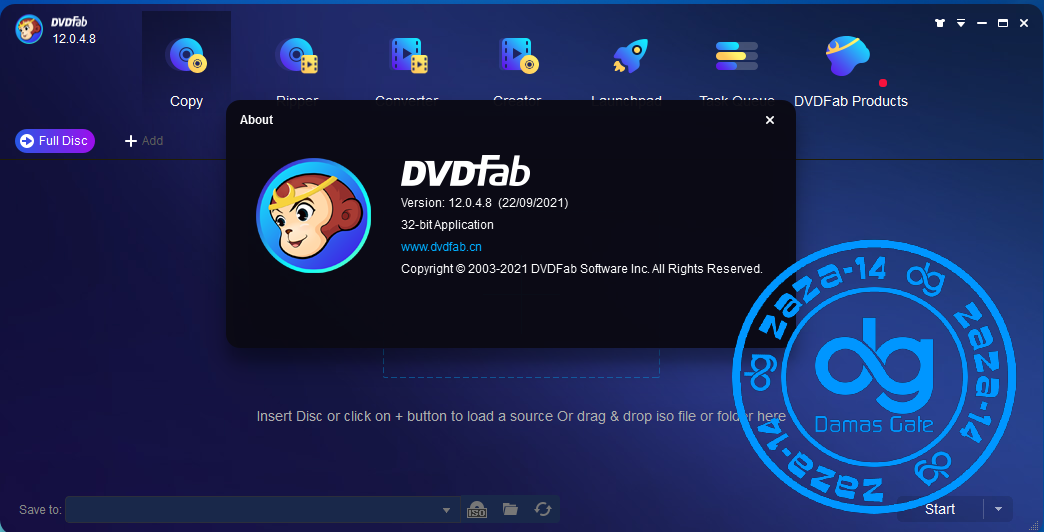Open DVDFab Products page

pyautogui.click(x=850, y=71)
